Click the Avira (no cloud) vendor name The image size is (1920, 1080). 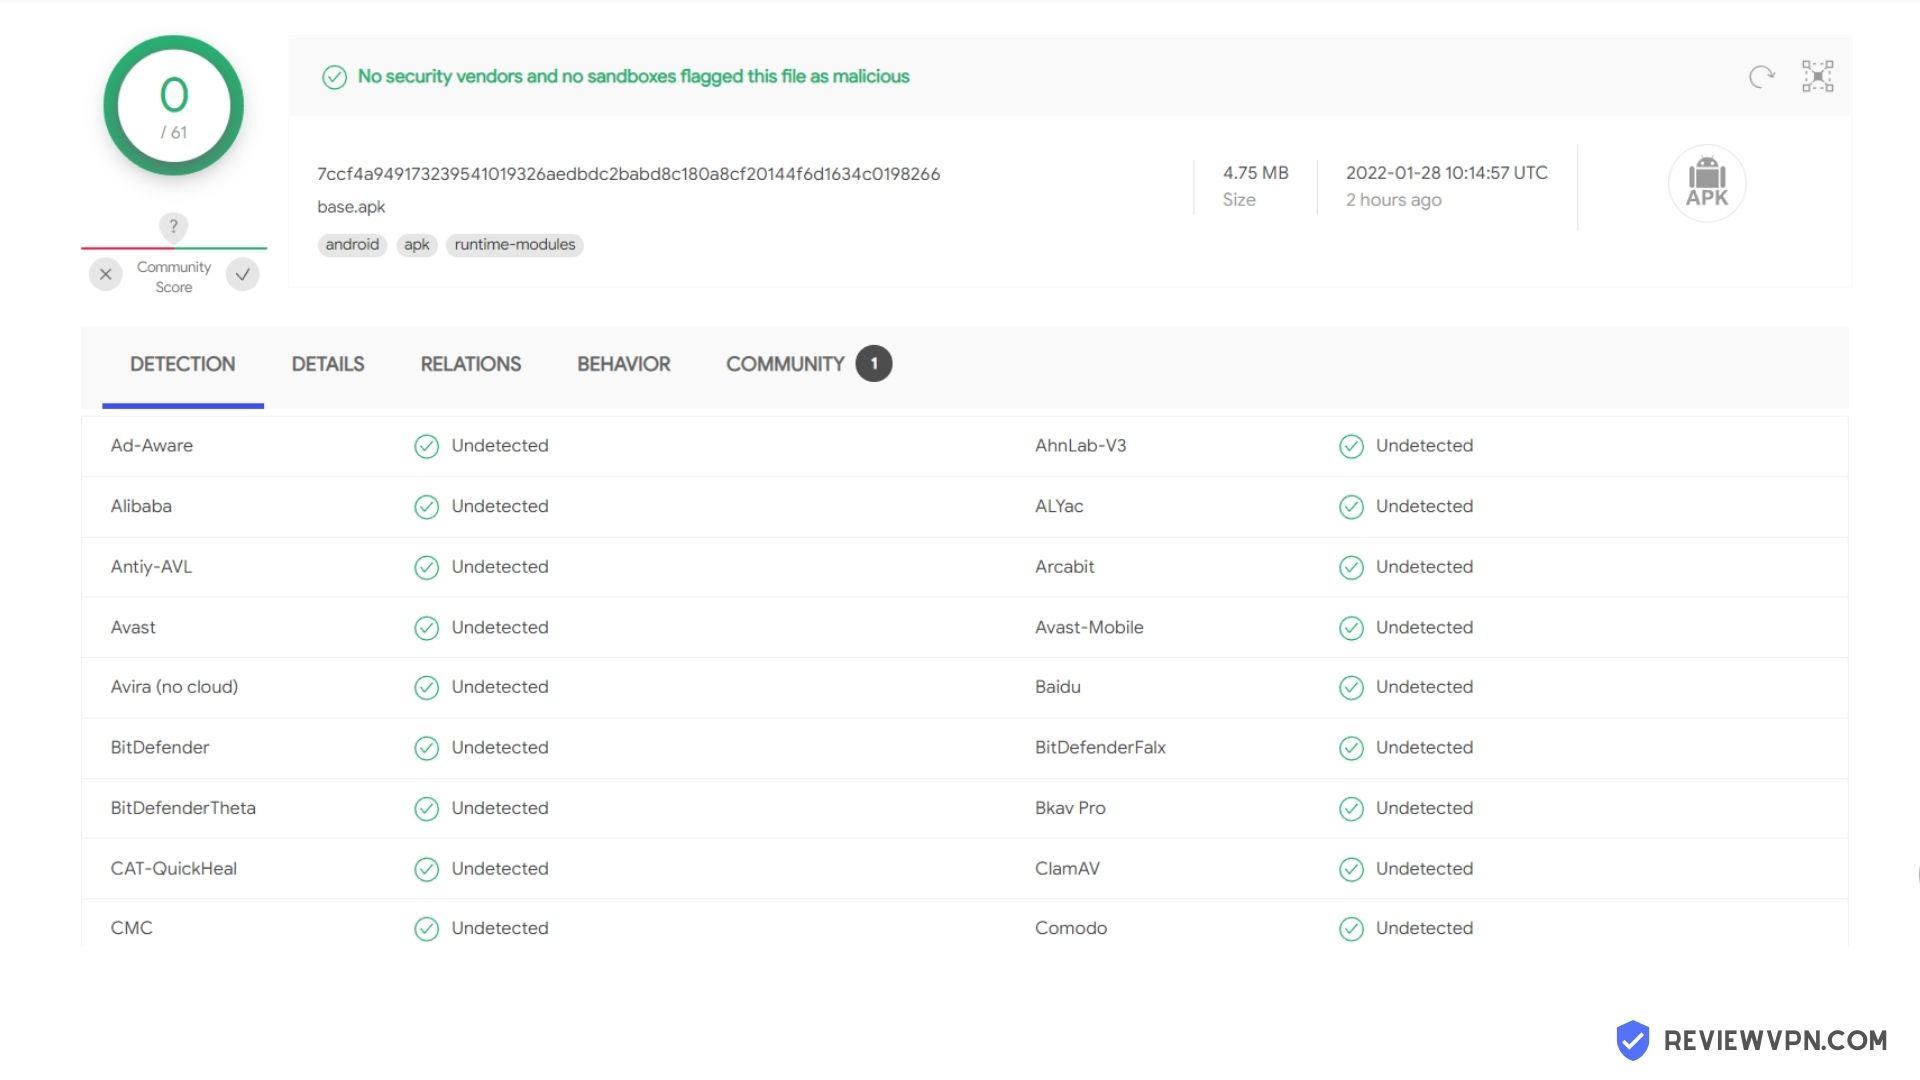pyautogui.click(x=174, y=687)
